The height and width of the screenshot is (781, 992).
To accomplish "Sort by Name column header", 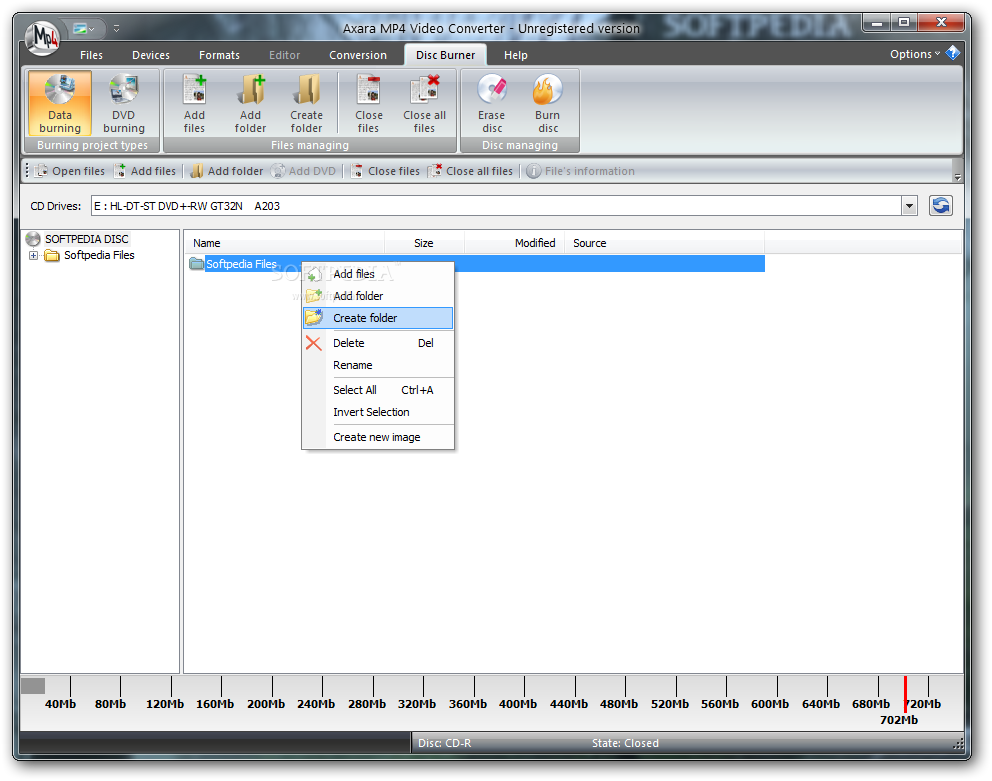I will pyautogui.click(x=284, y=243).
